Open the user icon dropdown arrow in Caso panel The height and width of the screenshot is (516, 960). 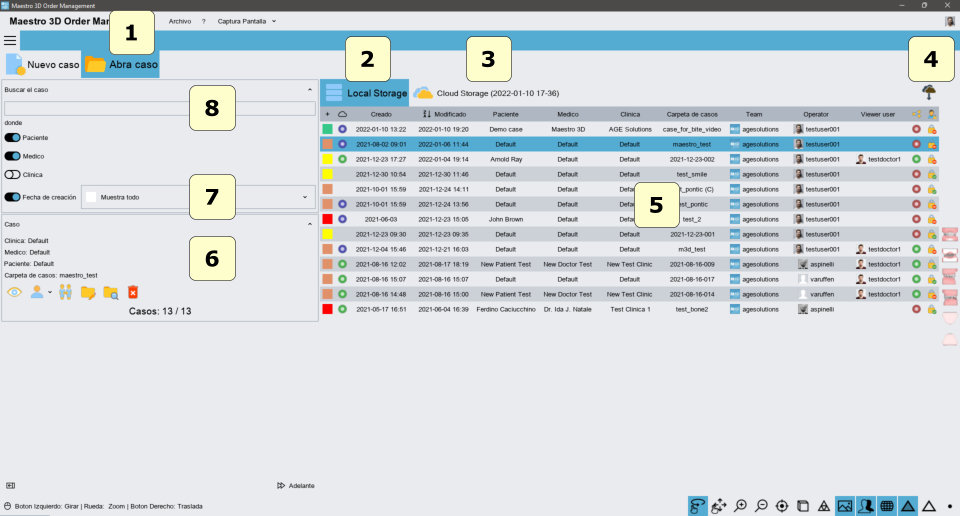(x=50, y=293)
